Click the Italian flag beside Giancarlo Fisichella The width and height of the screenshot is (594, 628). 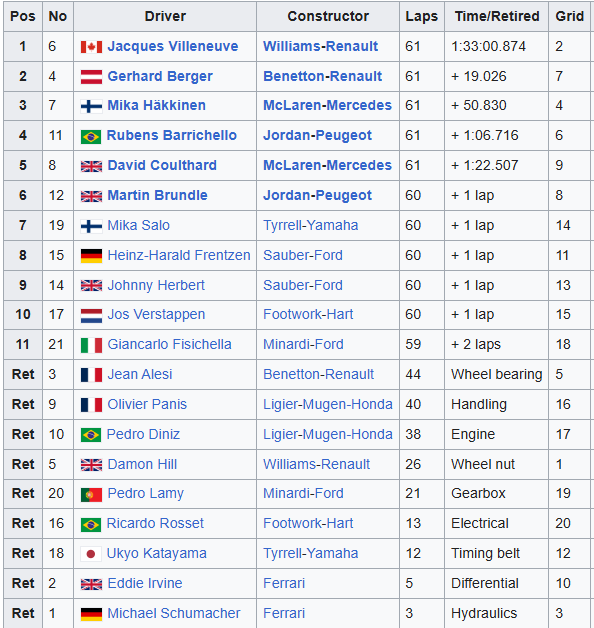coord(91,345)
